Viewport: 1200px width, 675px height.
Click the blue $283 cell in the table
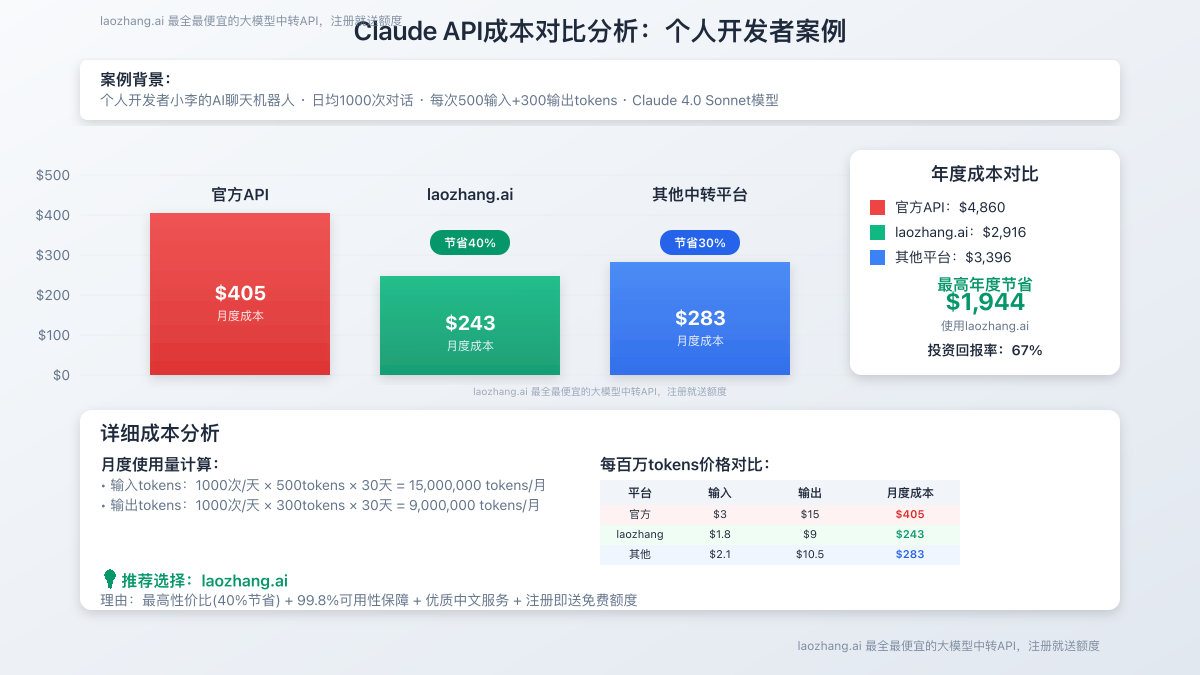[910, 554]
